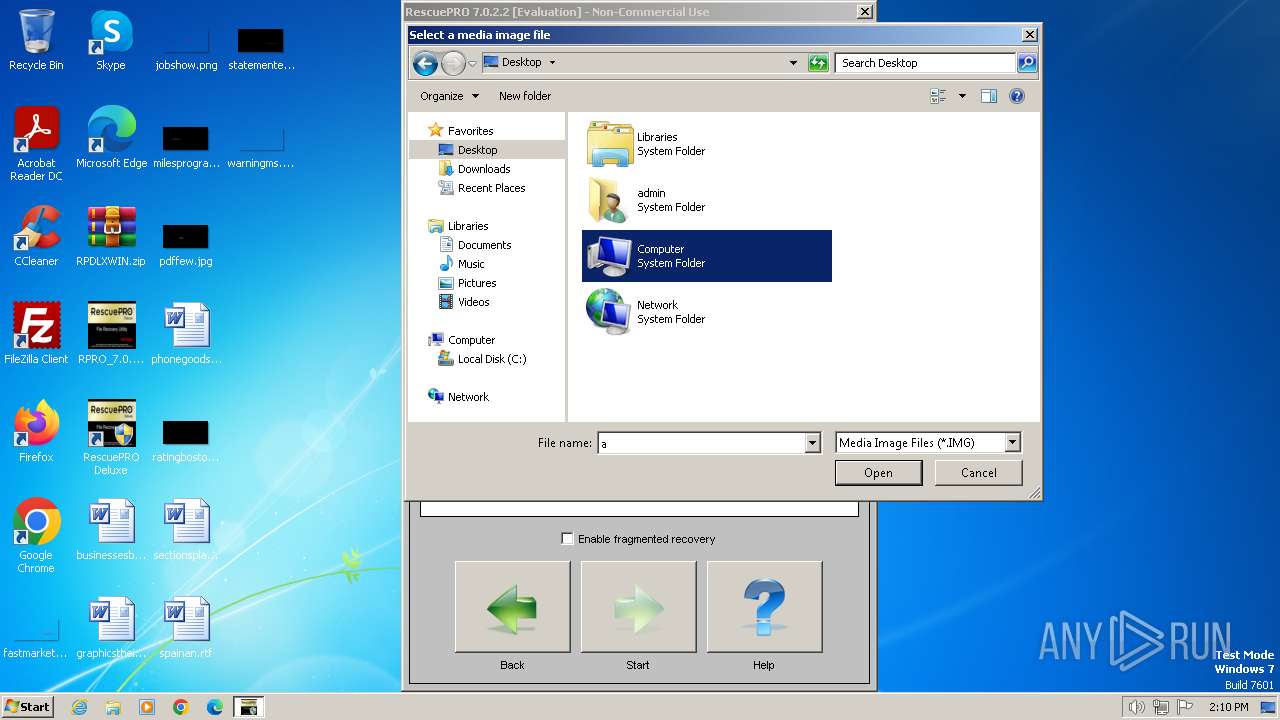
Task: Enable fragmented recovery checkbox
Action: tap(567, 539)
